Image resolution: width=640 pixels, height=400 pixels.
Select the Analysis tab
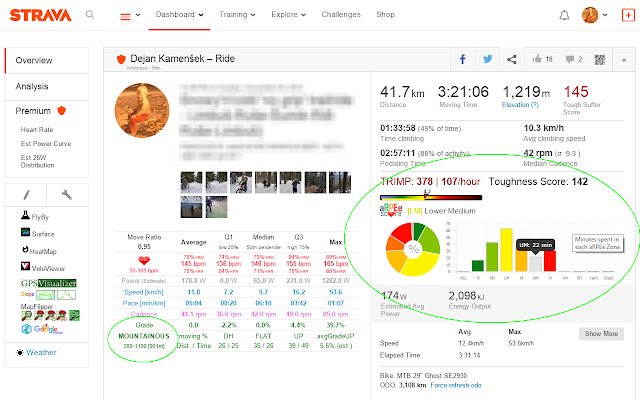pyautogui.click(x=47, y=87)
